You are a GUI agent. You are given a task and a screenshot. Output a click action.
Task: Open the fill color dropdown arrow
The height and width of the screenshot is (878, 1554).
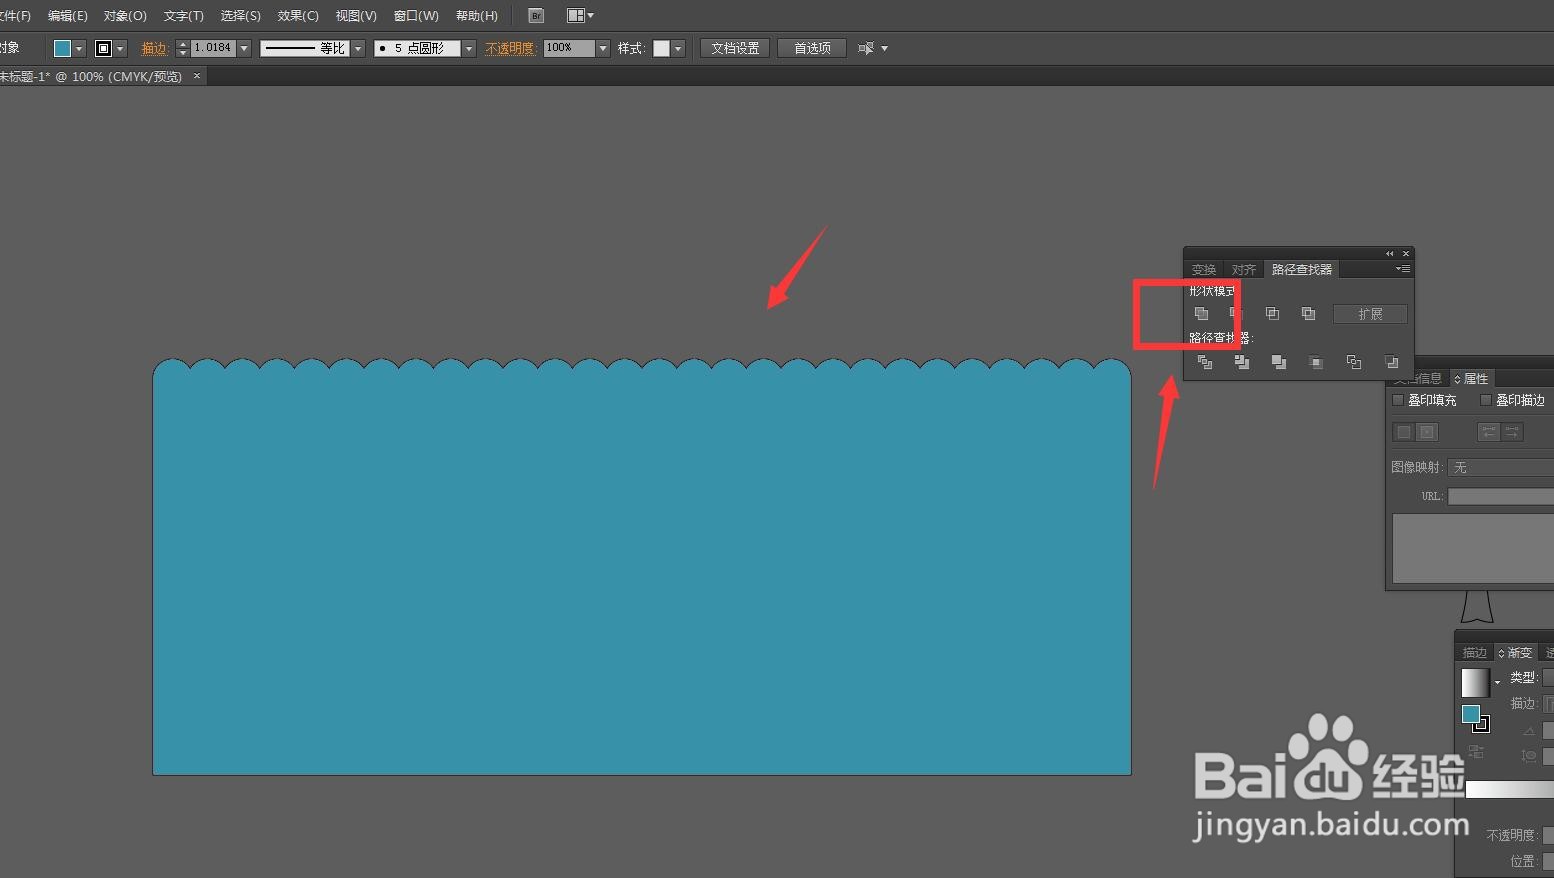click(79, 48)
